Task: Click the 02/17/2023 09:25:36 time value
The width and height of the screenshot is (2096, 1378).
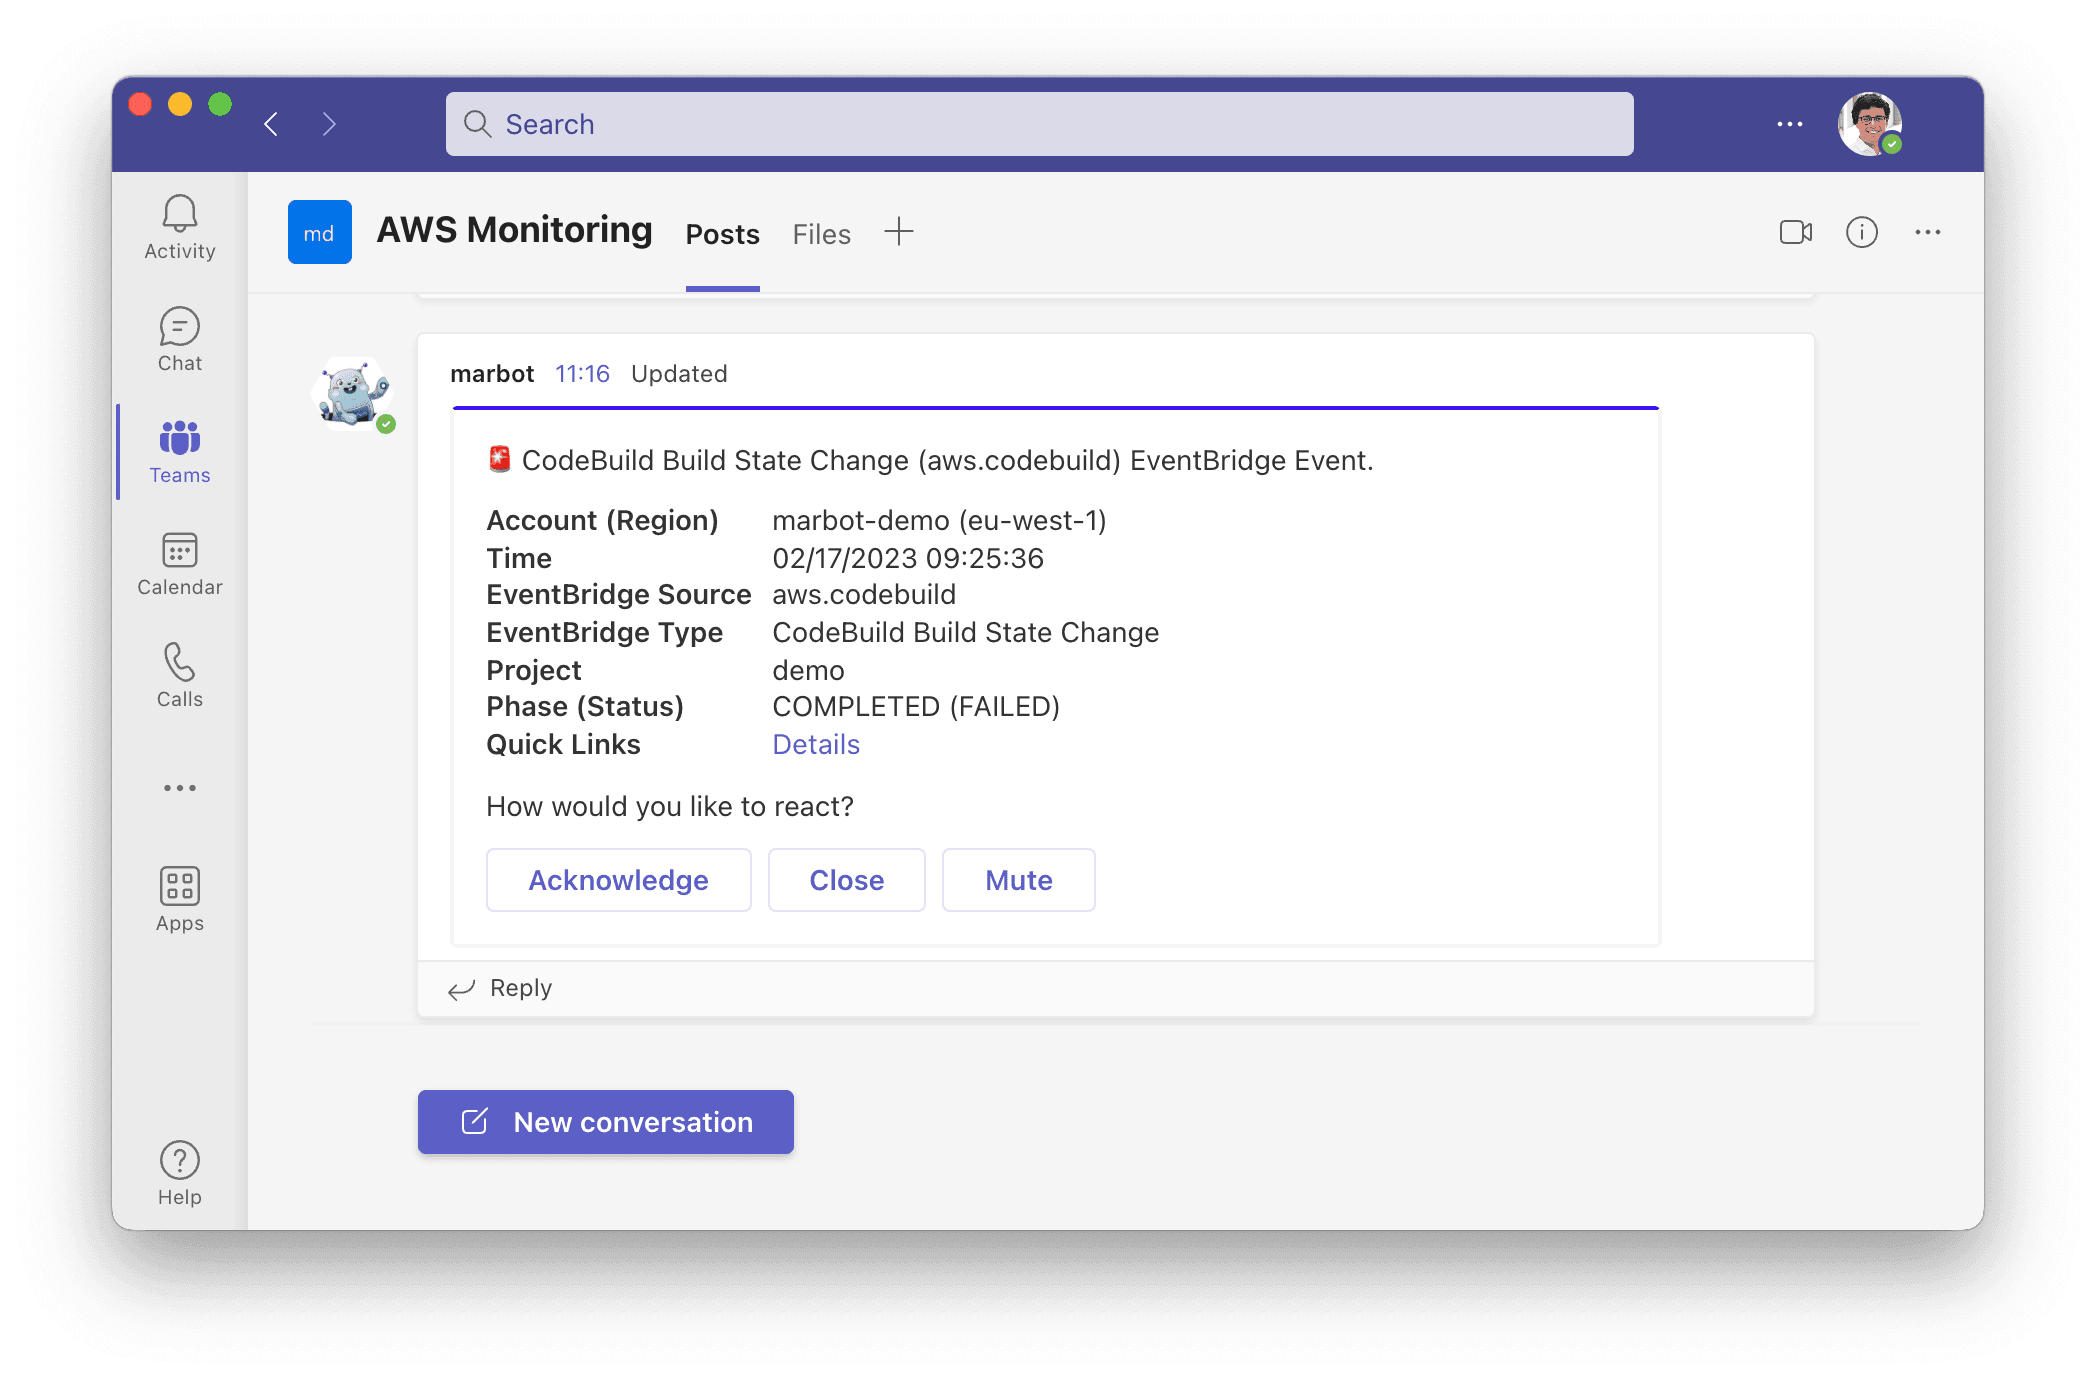Action: click(x=908, y=558)
